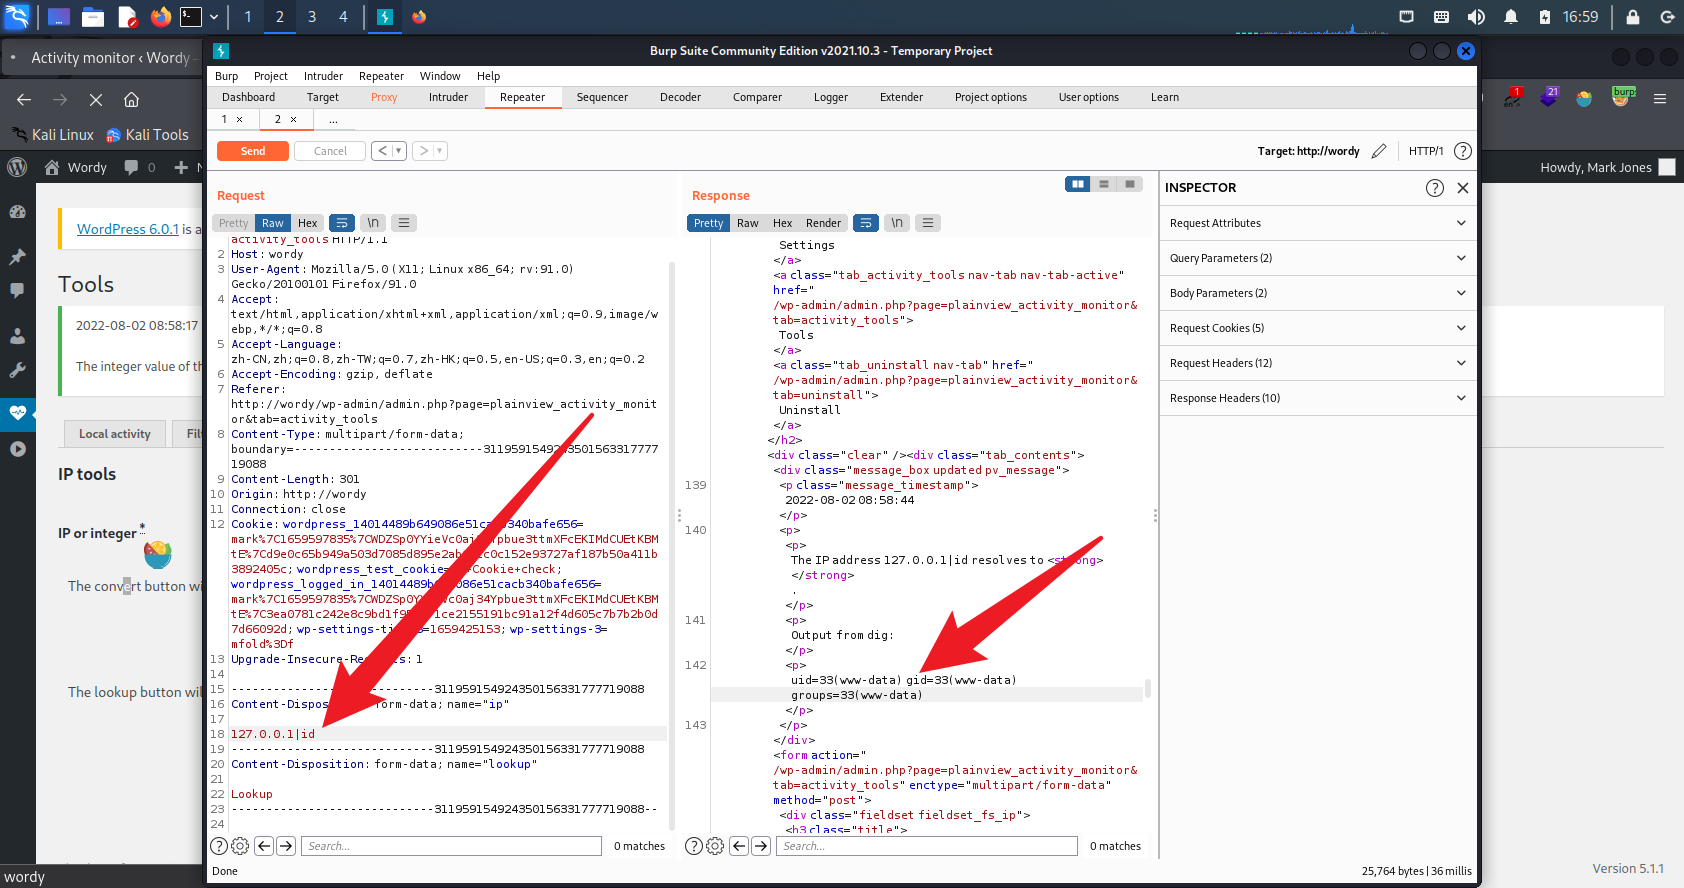Screen dimensions: 1684x888
Task: Switch Request view to Hex
Action: [x=308, y=223]
